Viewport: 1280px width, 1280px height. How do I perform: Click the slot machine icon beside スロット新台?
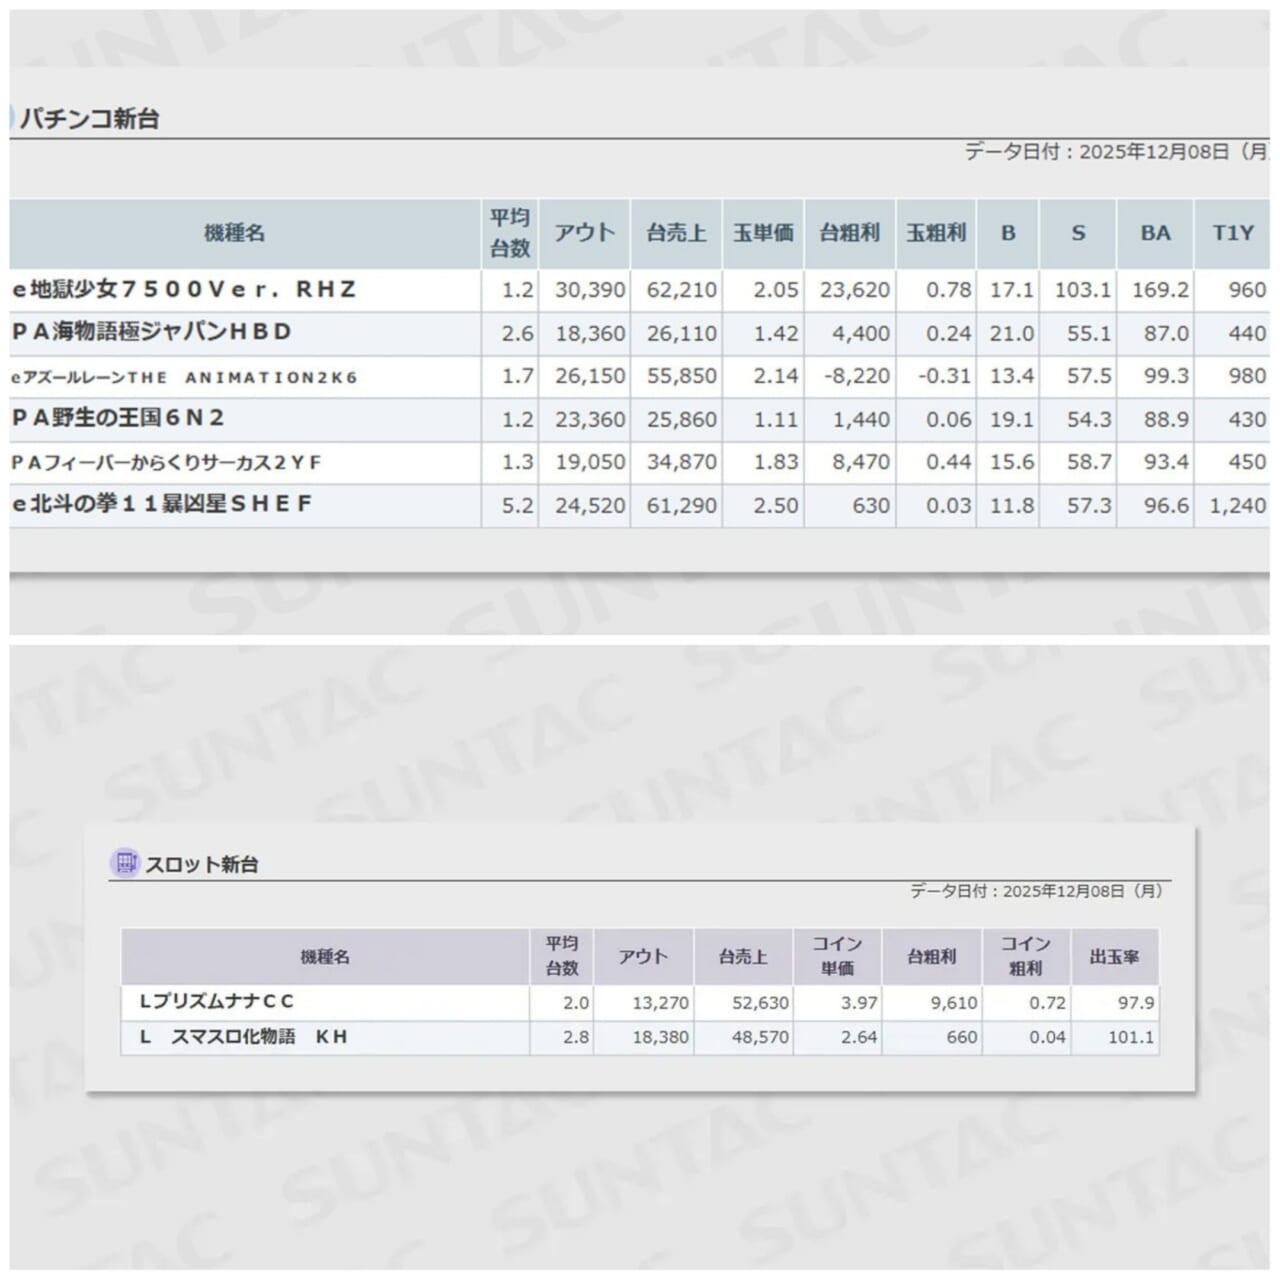point(125,862)
